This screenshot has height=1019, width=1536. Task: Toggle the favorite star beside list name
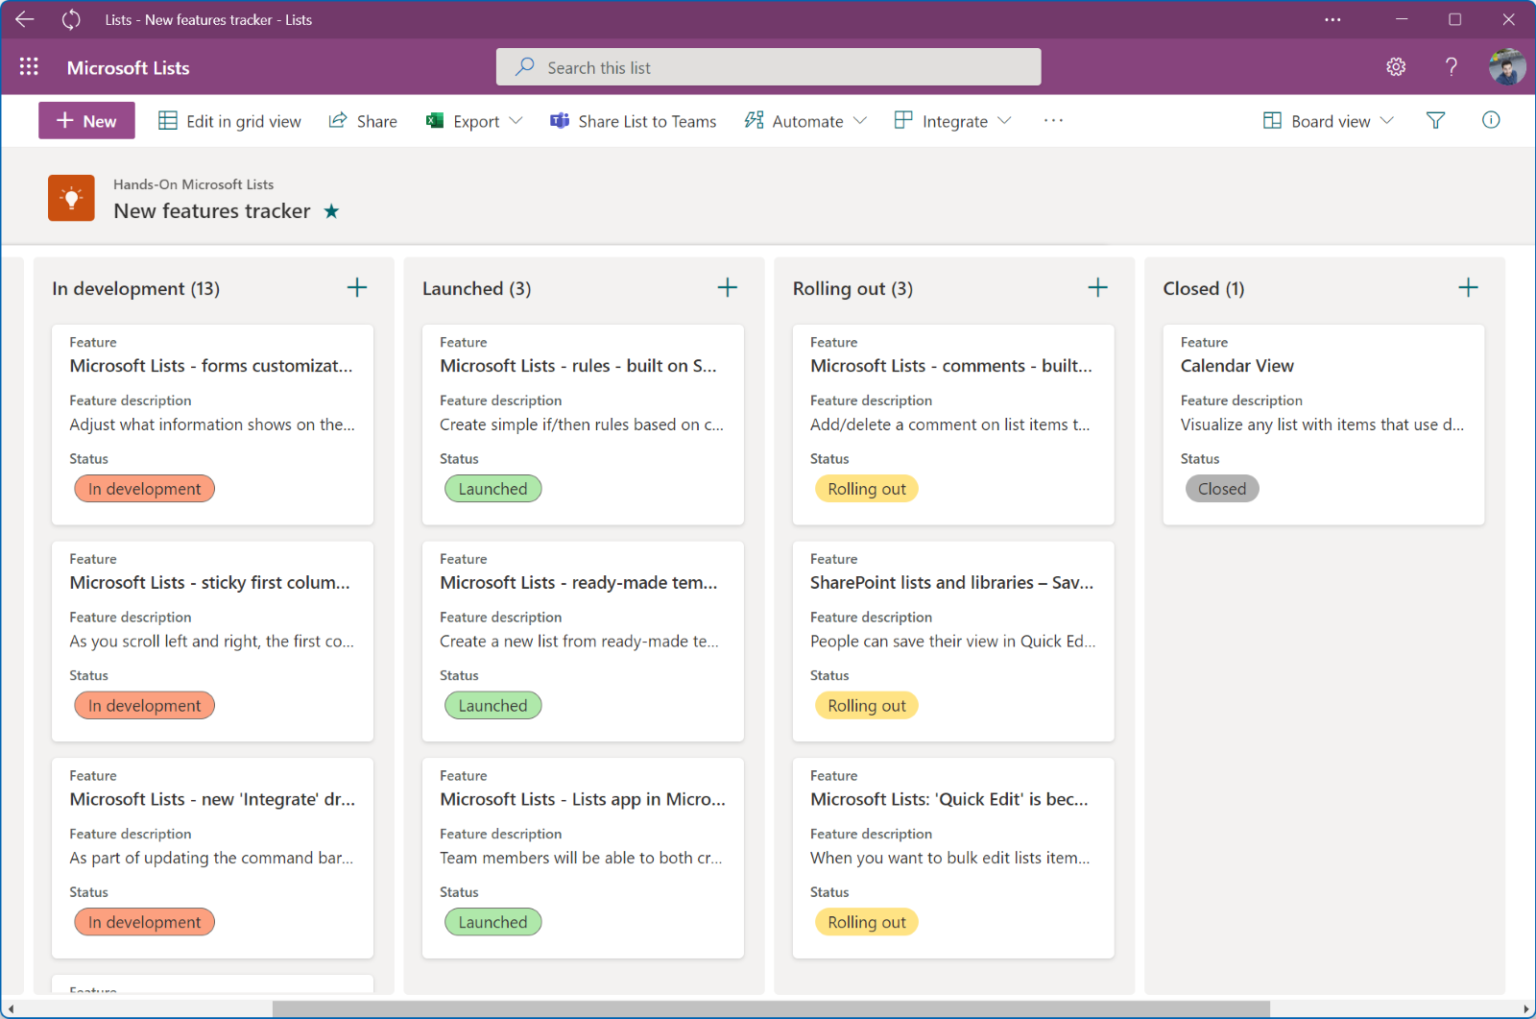tap(331, 211)
